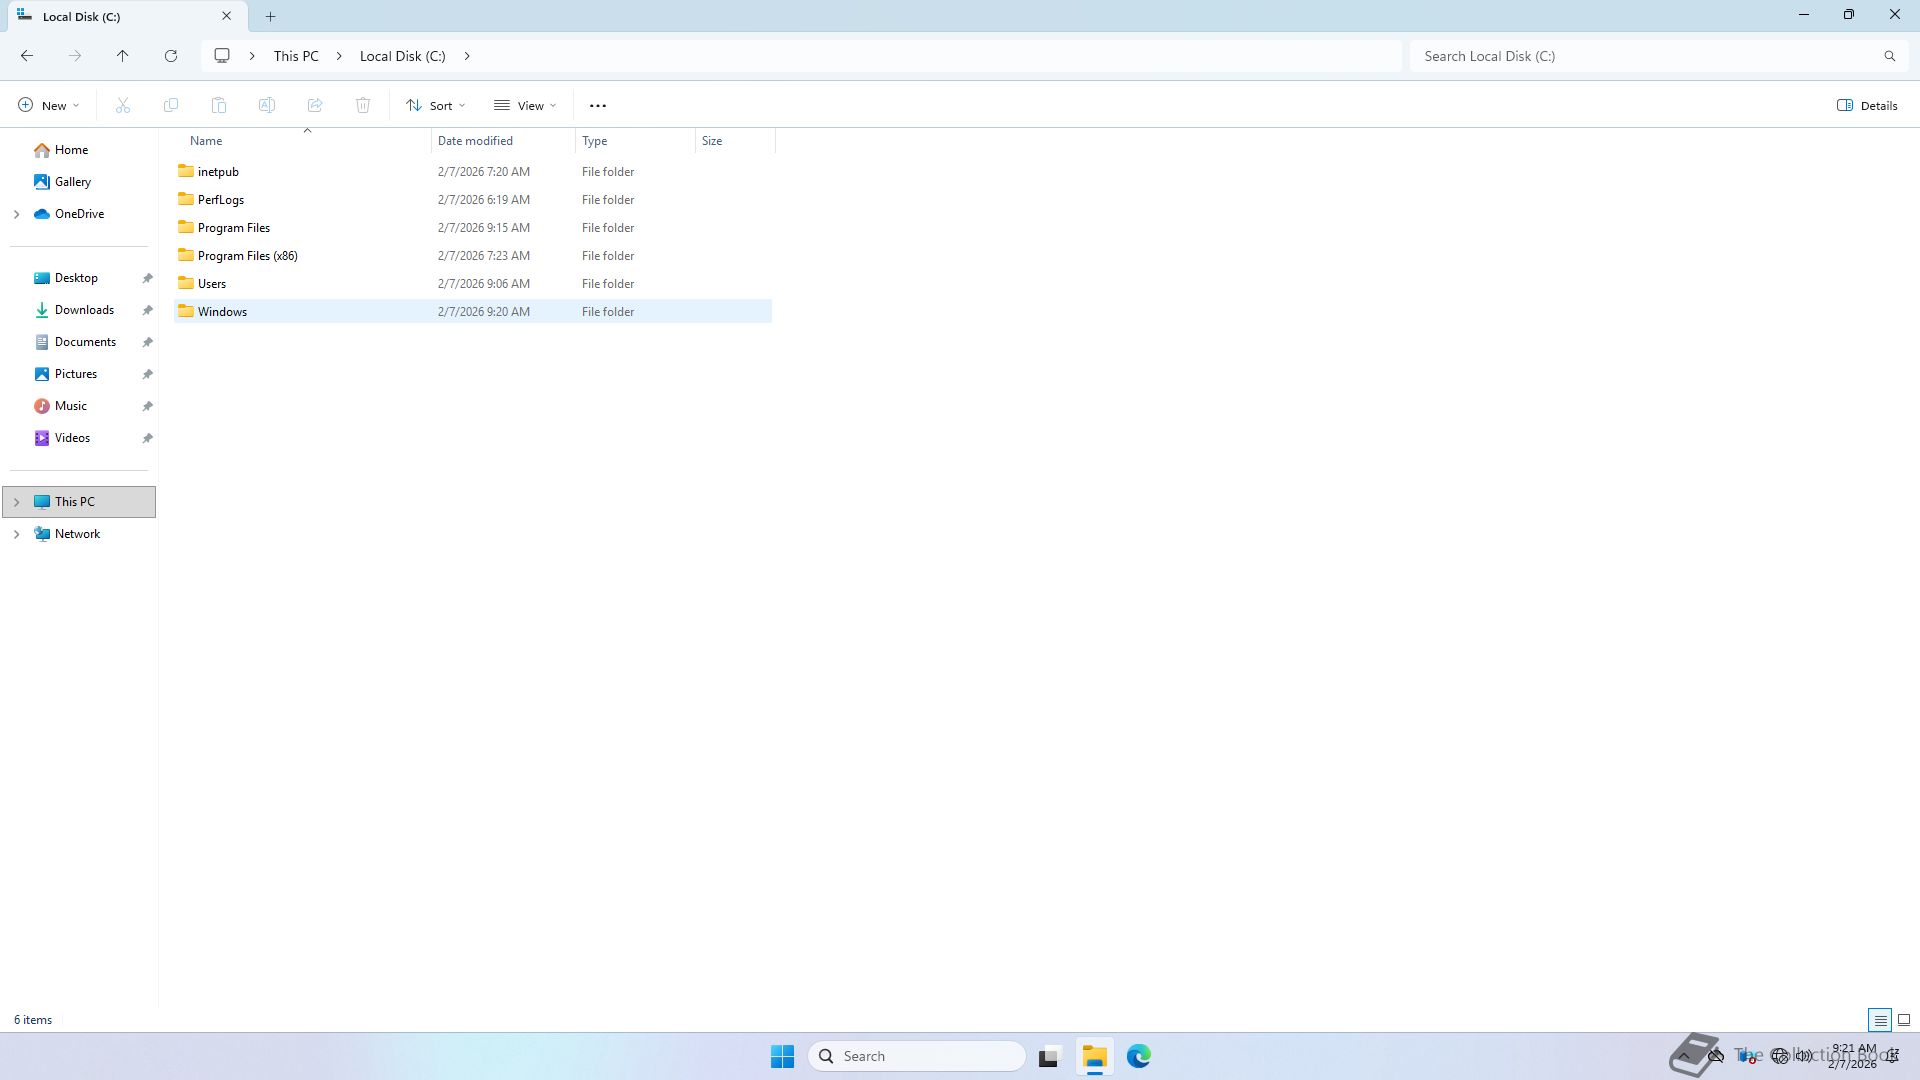This screenshot has height=1080, width=1920.
Task: Click This PC in the breadcrumb path
Action: 296,56
